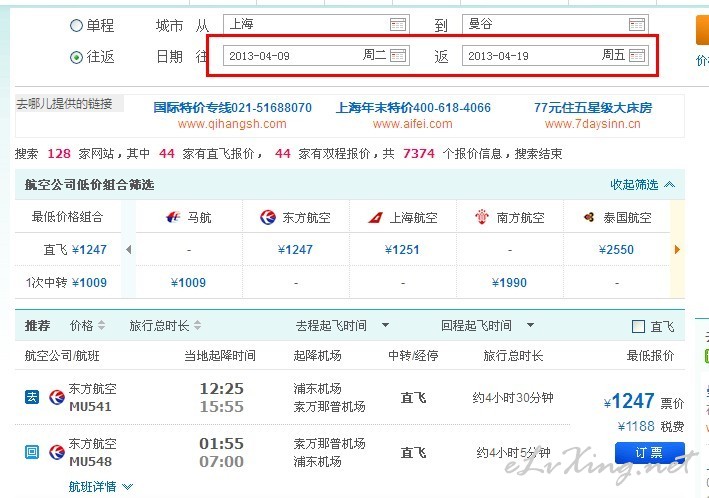Viewport: 709px width, 498px height.
Task: Choose 泰国航空 direct price ¥2550
Action: [616, 250]
